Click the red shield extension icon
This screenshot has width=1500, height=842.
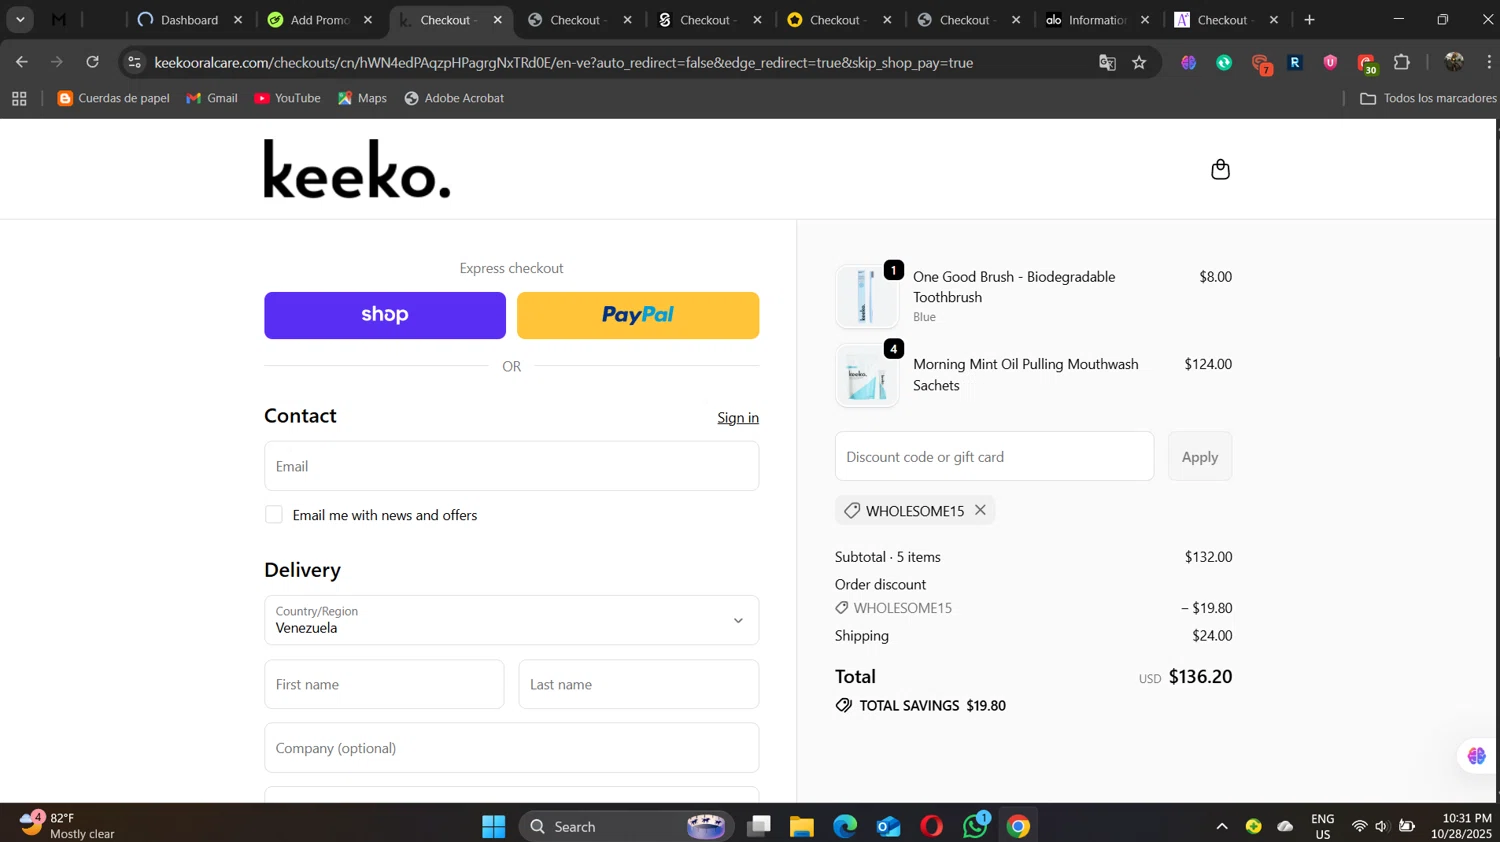1330,62
